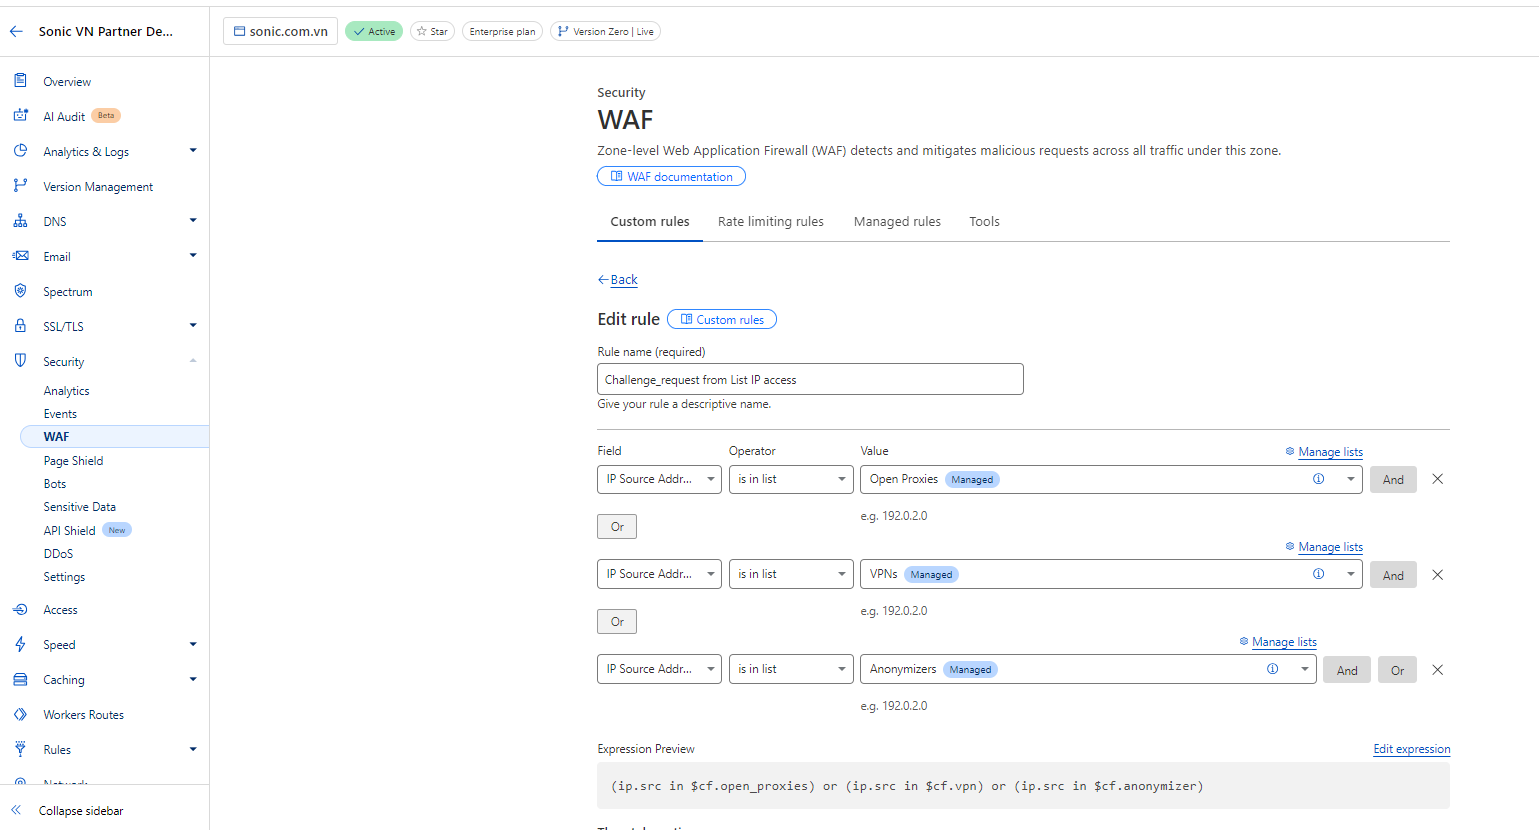Open the VPNs value dropdown
Viewport: 1539px width, 830px height.
pyautogui.click(x=1350, y=574)
